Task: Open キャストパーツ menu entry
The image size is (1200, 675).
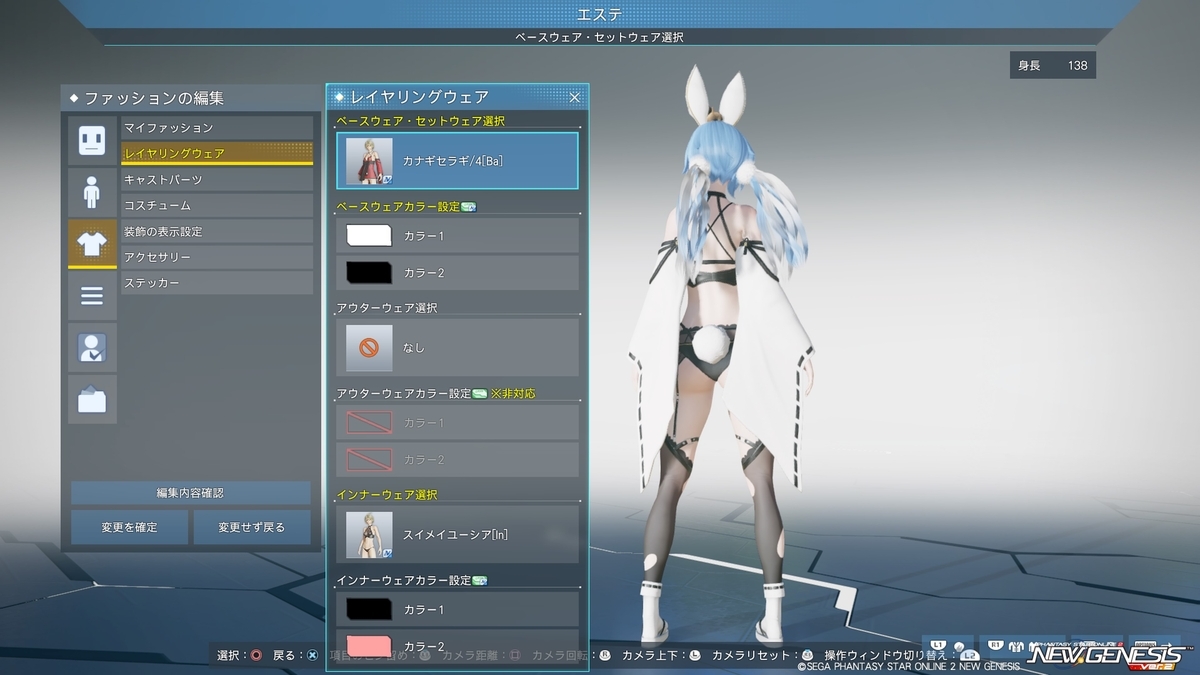Action: 217,179
